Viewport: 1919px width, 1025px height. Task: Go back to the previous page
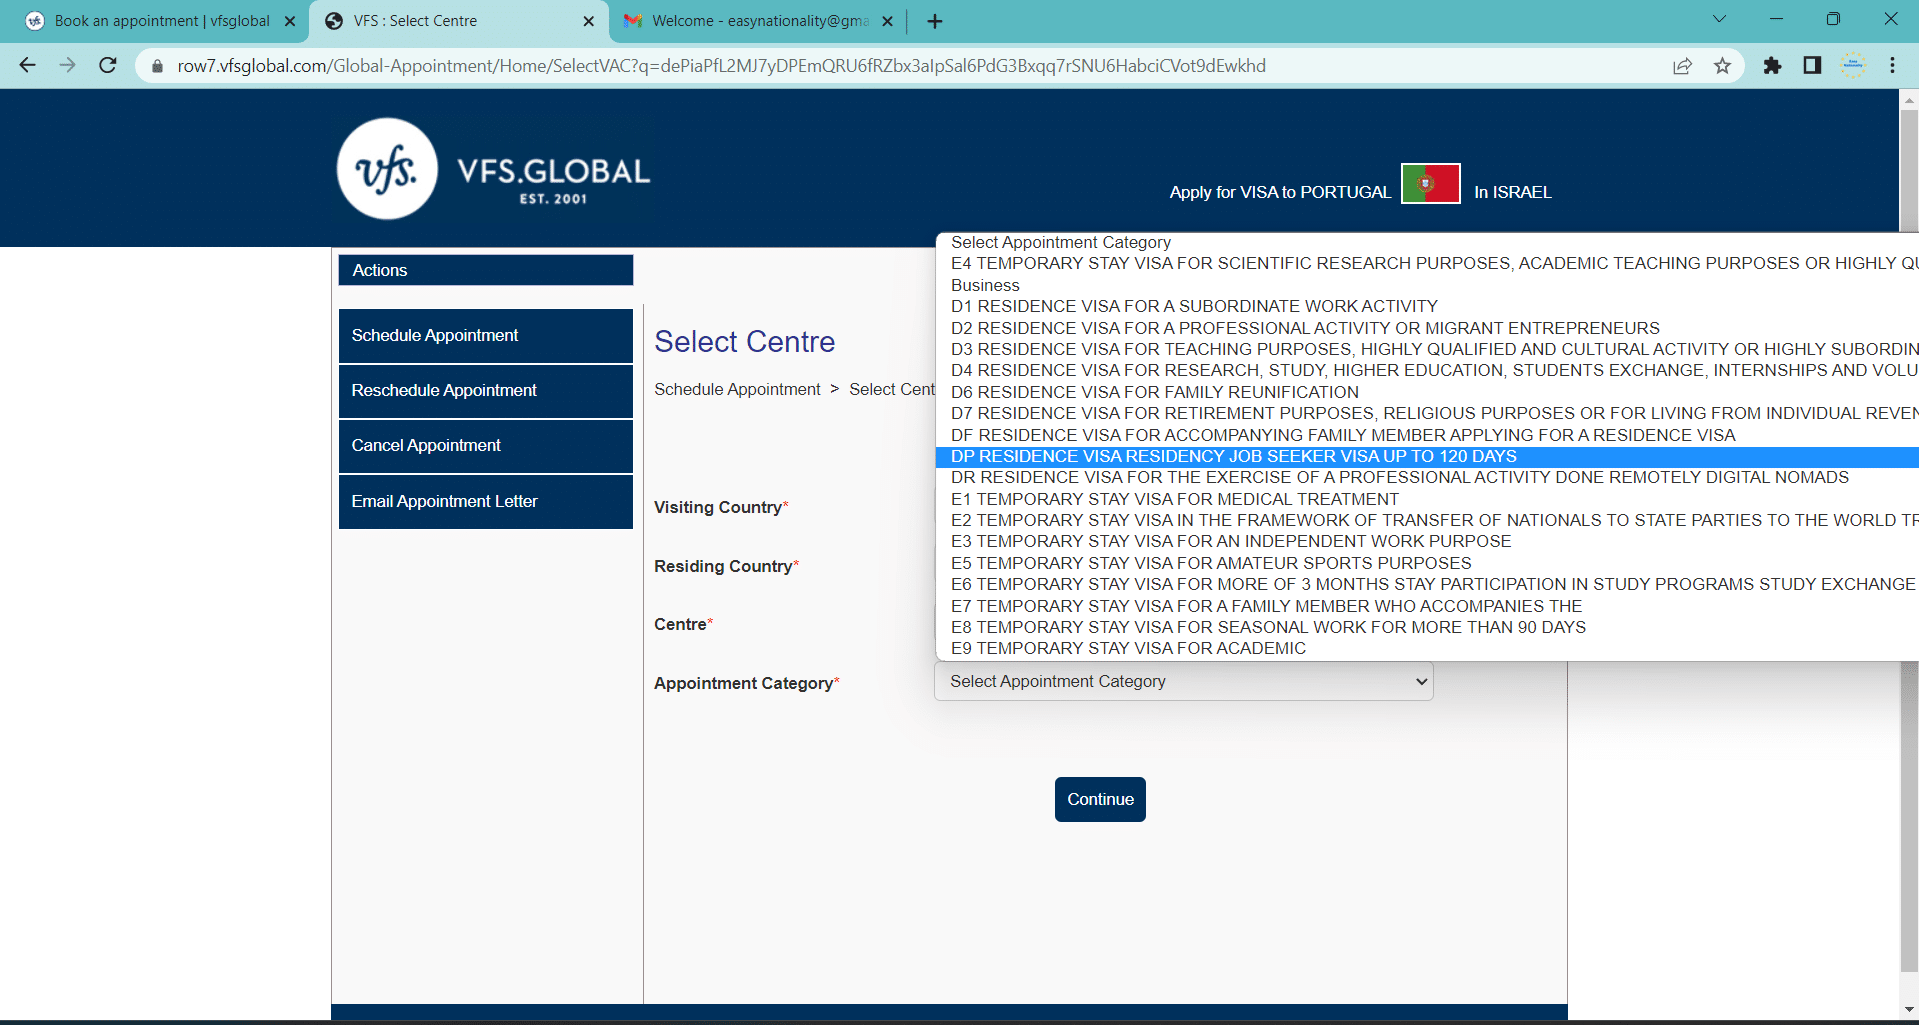tap(27, 66)
